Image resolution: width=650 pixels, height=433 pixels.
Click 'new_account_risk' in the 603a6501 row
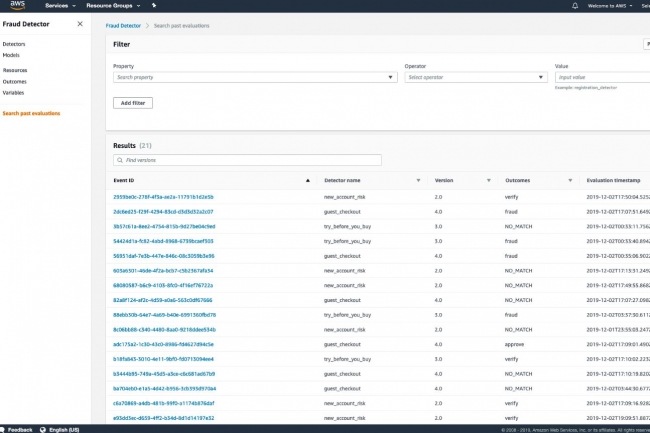click(x=344, y=271)
